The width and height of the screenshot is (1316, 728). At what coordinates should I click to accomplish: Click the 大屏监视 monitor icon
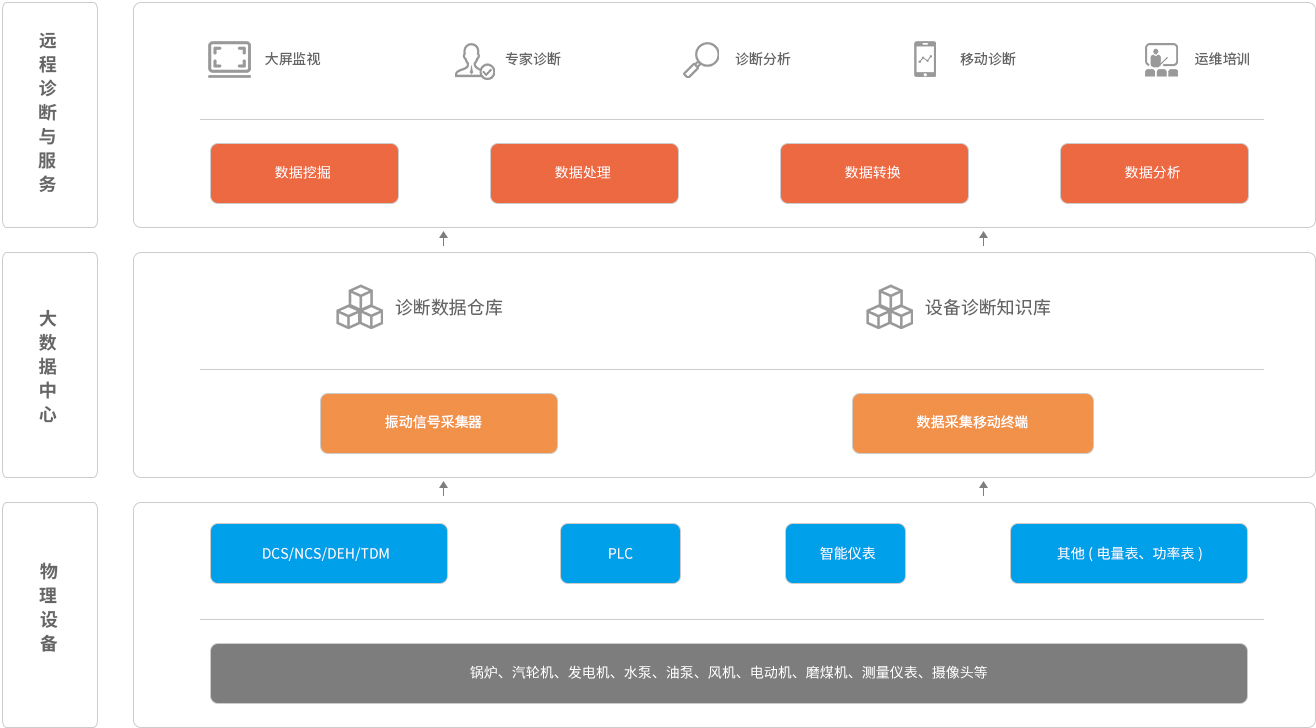tap(229, 58)
